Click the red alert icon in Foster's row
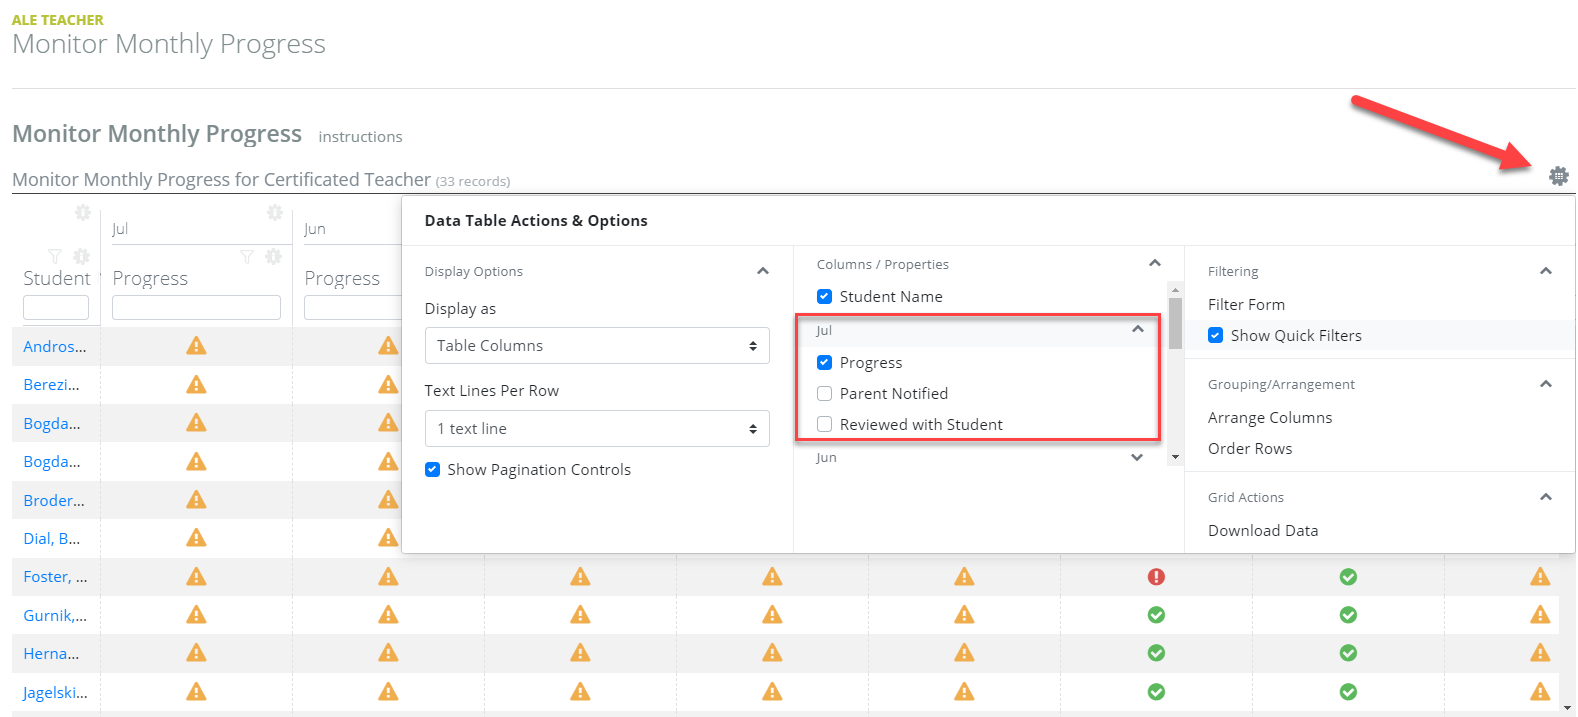Viewport: 1578px width, 717px height. click(x=1156, y=577)
